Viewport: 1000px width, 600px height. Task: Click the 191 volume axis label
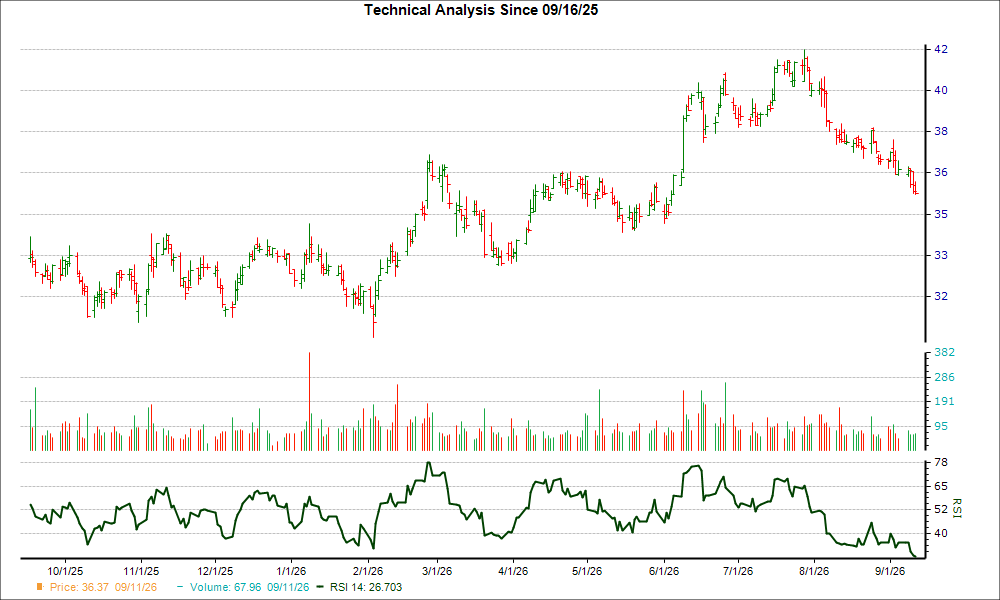click(944, 401)
